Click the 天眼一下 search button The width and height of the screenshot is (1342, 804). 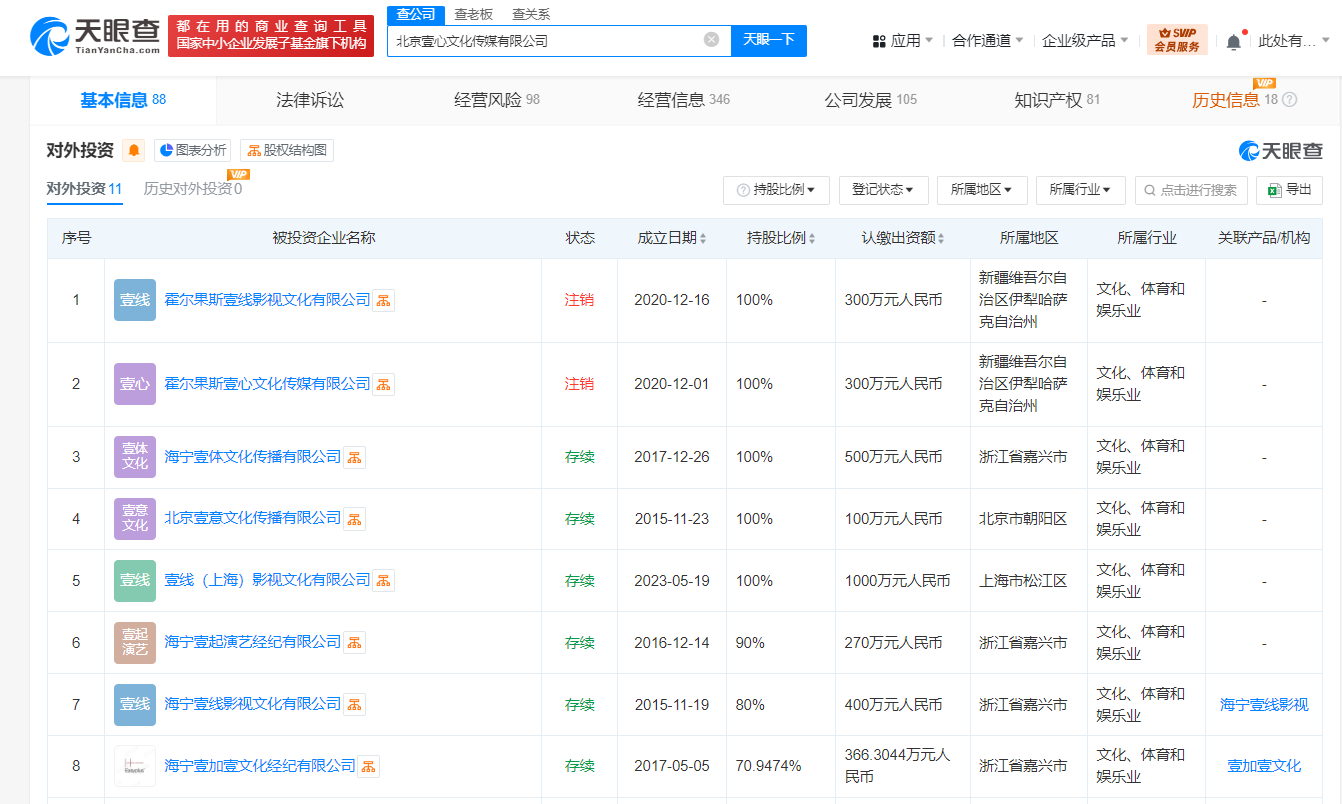point(768,40)
